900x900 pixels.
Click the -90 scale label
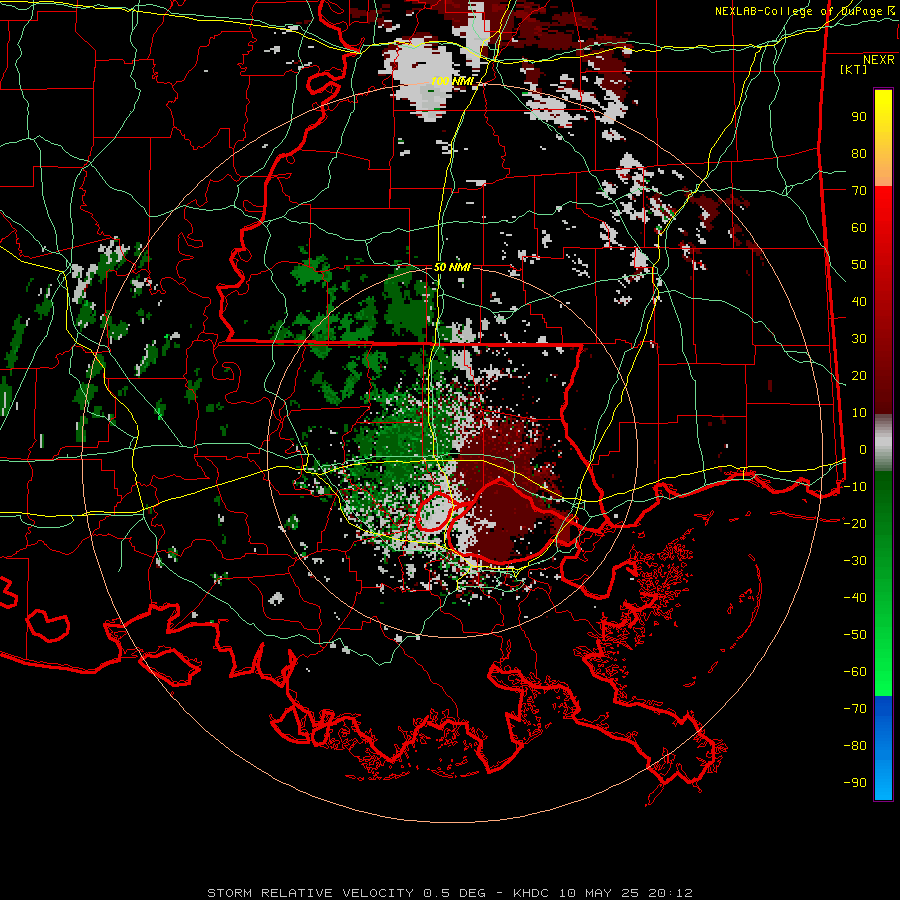point(855,783)
